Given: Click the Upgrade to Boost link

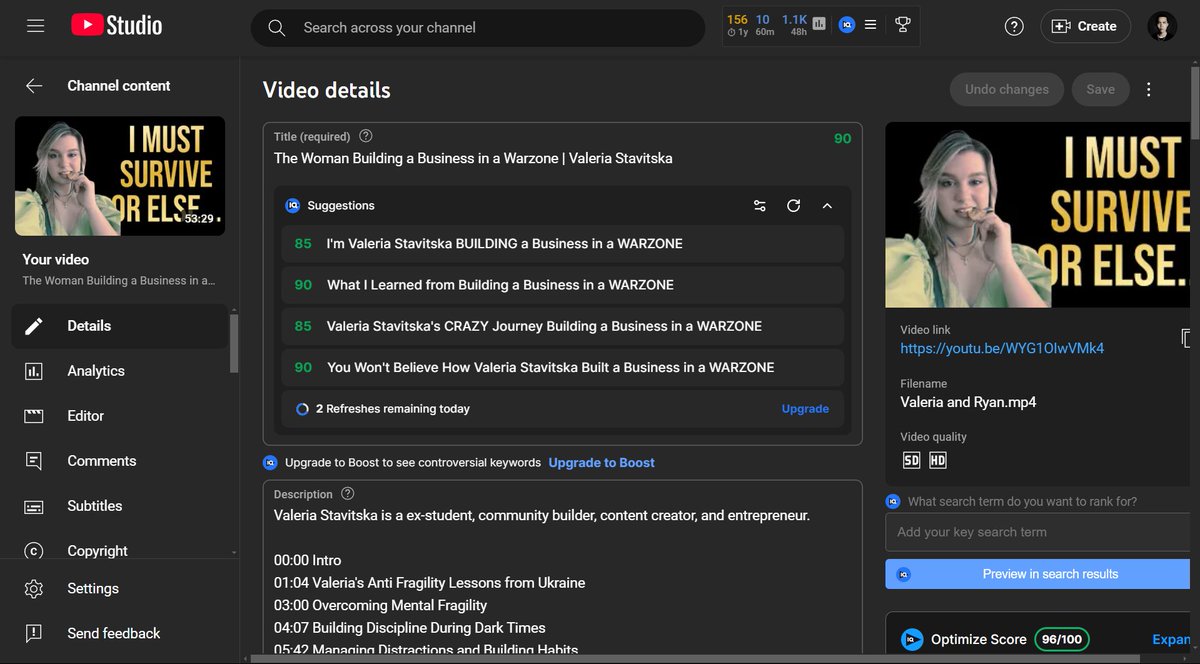Looking at the screenshot, I should (x=601, y=462).
